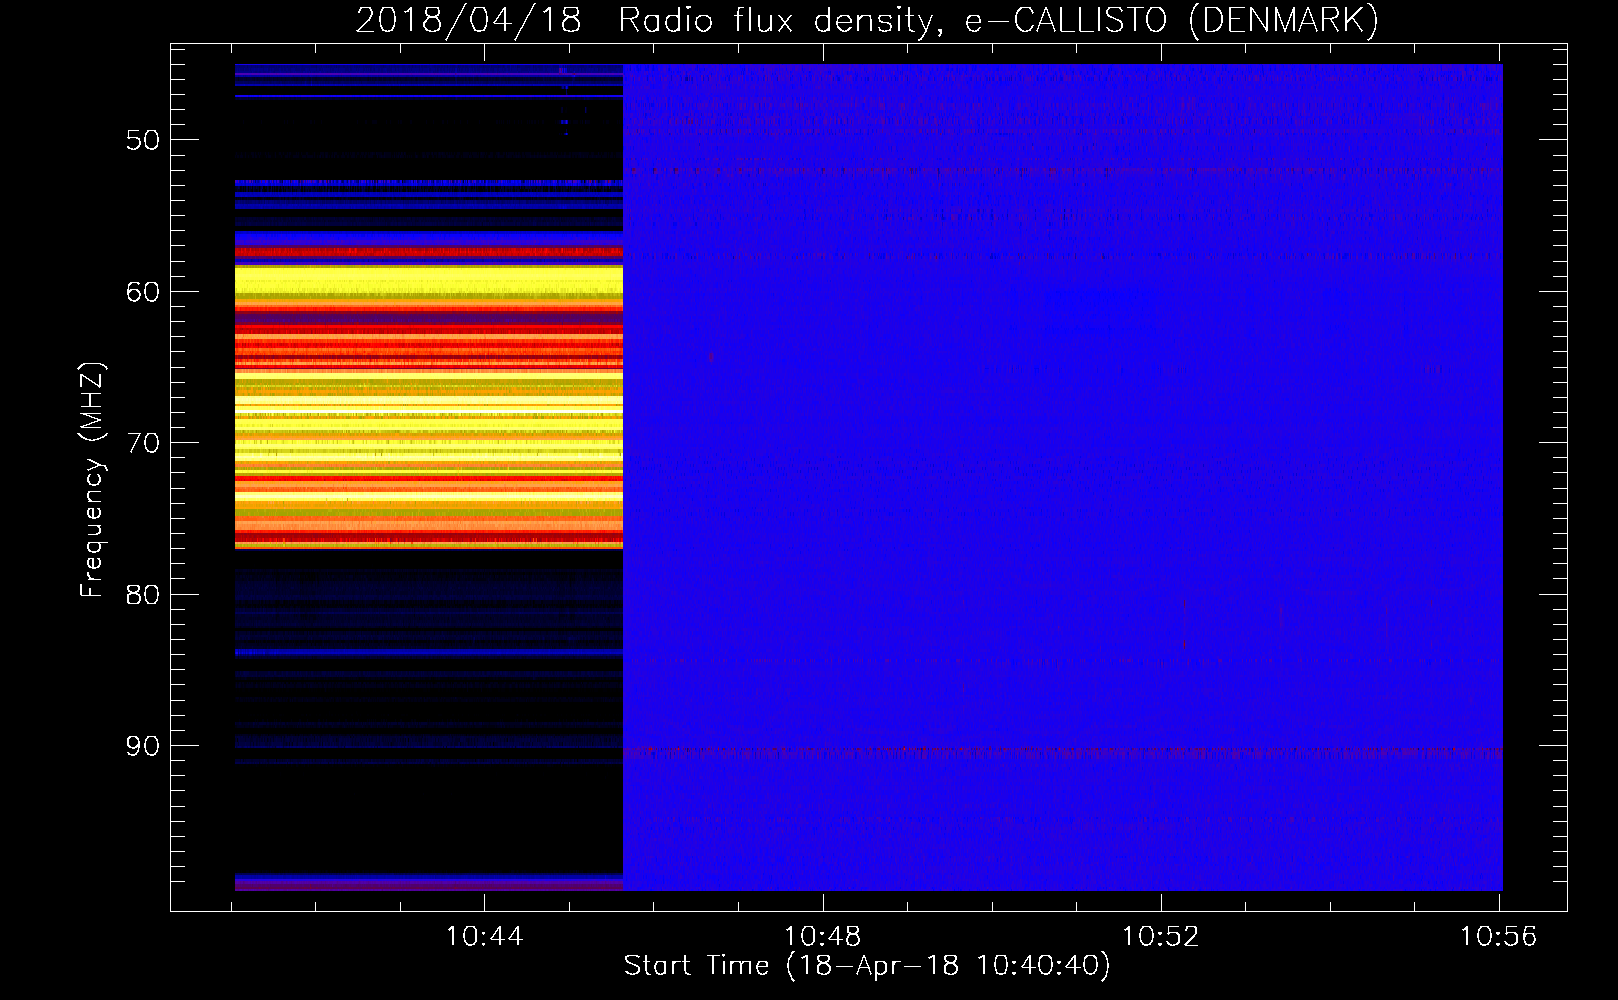This screenshot has height=1000, width=1618.
Task: Select the 10:52 time tick label
Action: coord(1160,937)
